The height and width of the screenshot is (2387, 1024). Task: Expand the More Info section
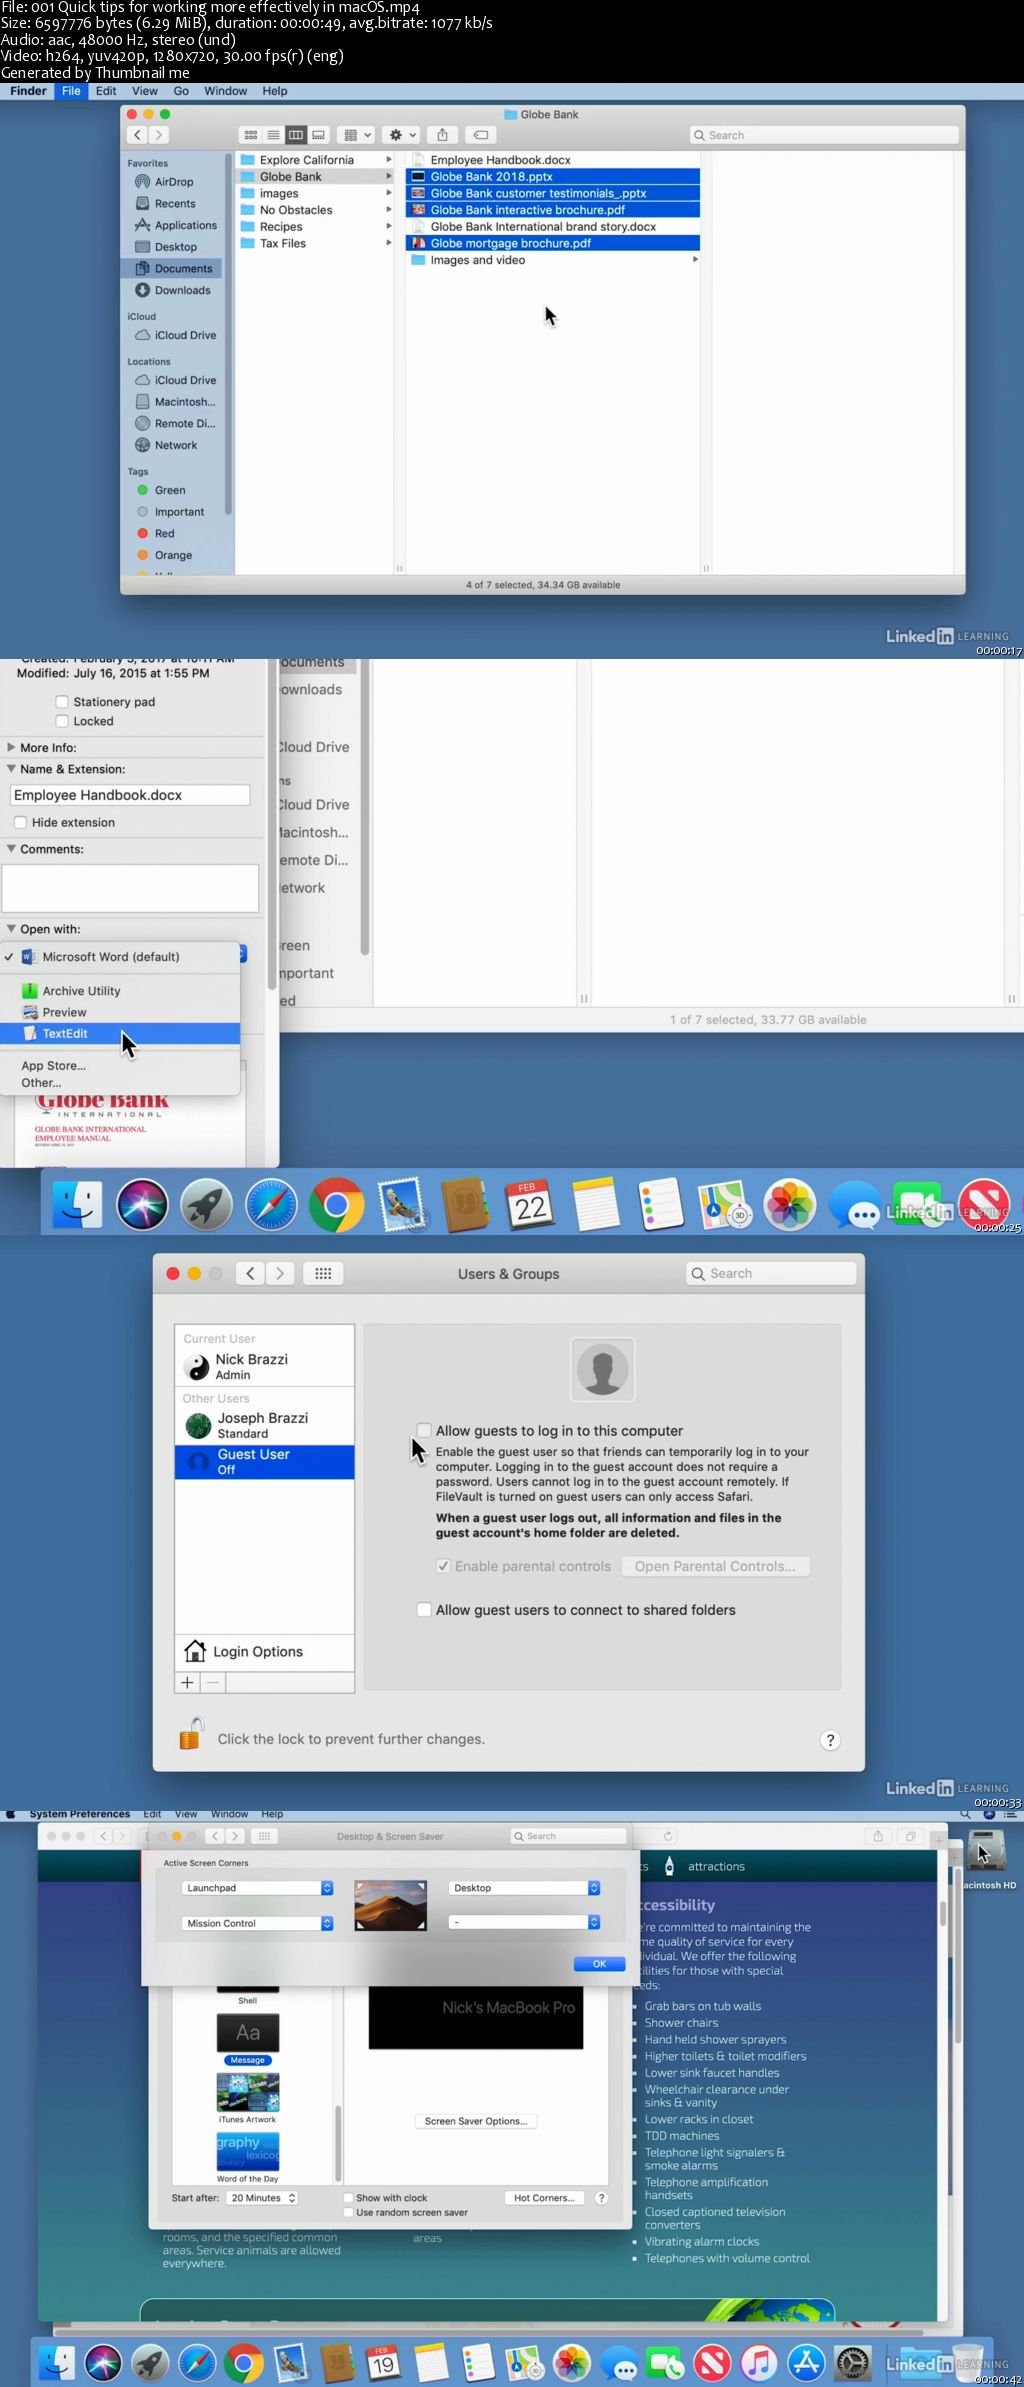[11, 747]
